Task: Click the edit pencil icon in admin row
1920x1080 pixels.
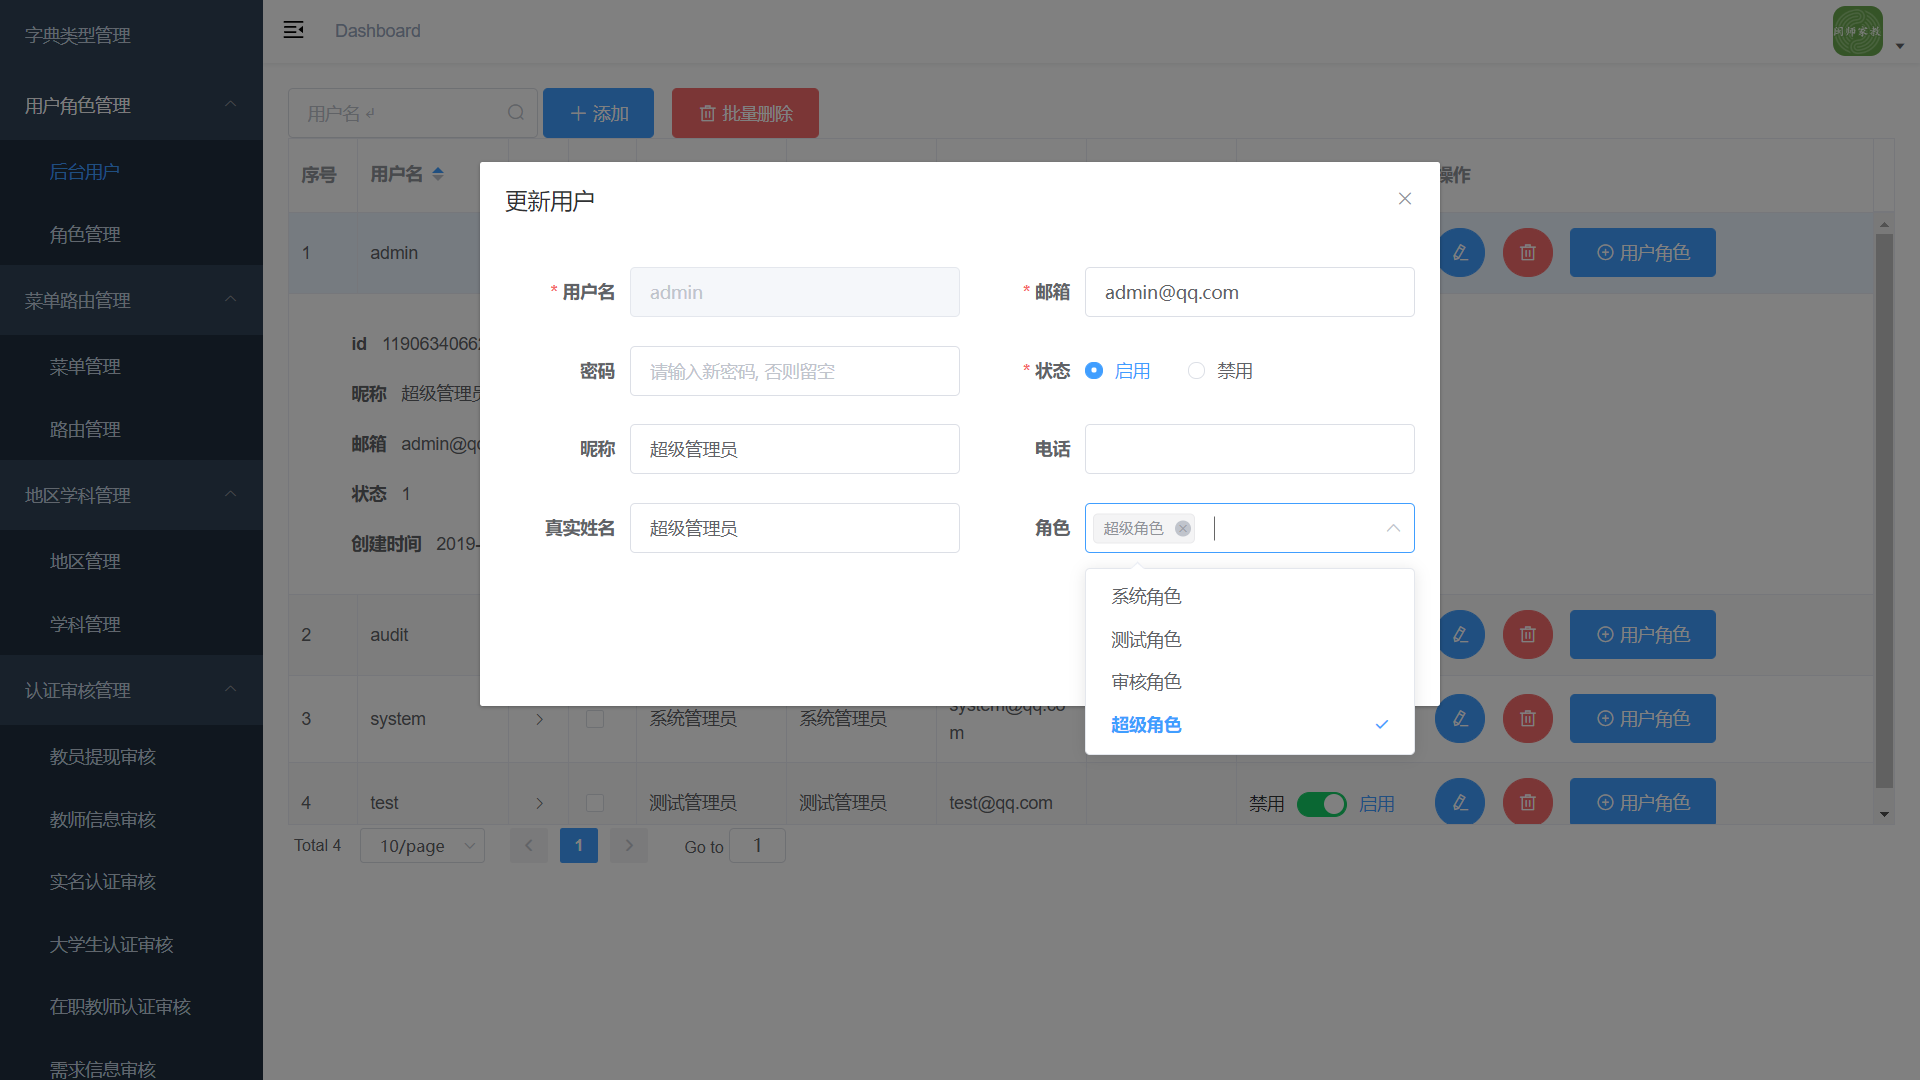Action: click(1460, 253)
